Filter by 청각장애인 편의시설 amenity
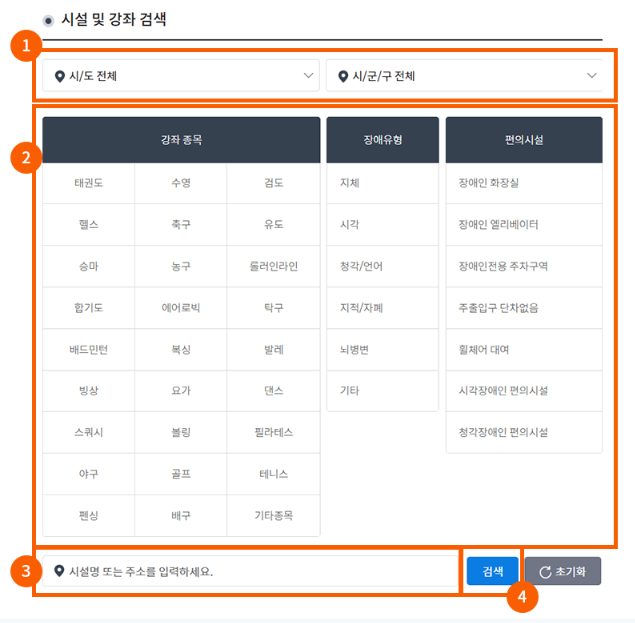Screen dimensions: 635x623 [524, 433]
